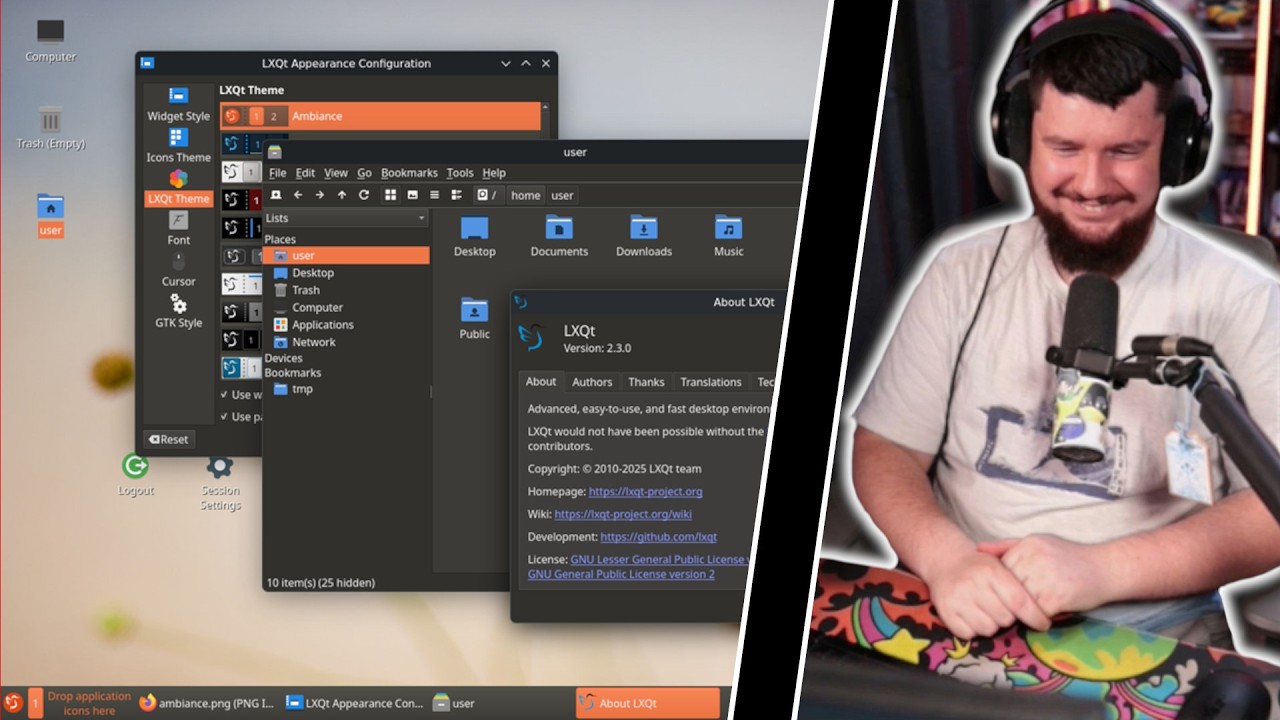This screenshot has height=720, width=1280.
Task: Switch to About LXQt taskbar entry
Action: point(648,703)
